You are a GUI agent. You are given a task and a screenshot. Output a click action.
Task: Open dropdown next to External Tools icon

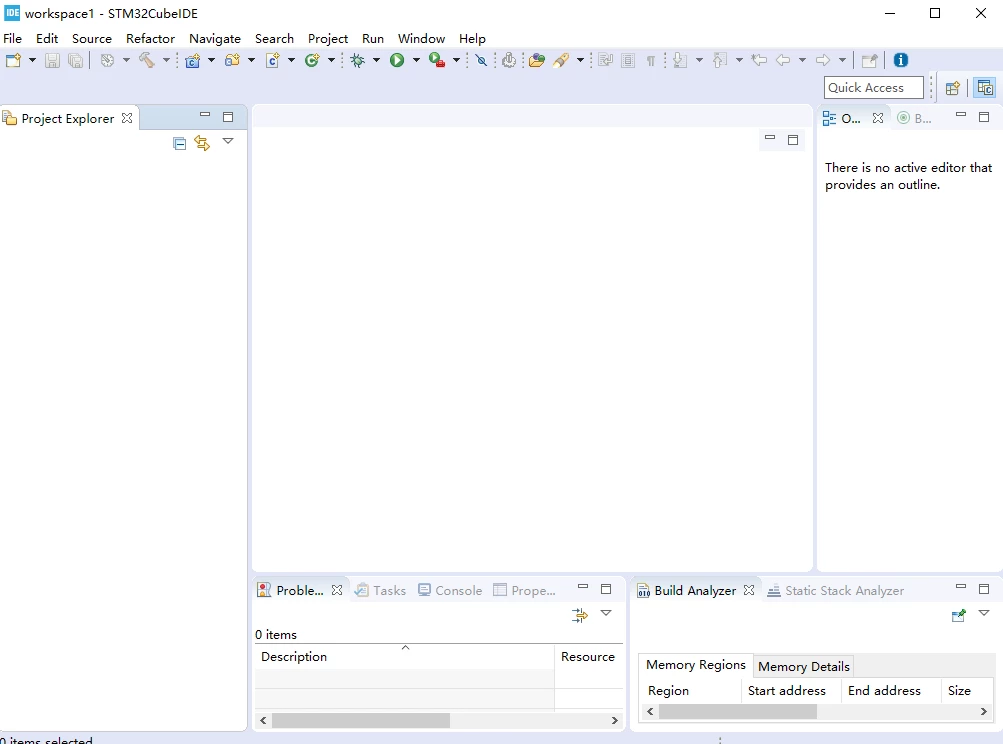click(456, 60)
